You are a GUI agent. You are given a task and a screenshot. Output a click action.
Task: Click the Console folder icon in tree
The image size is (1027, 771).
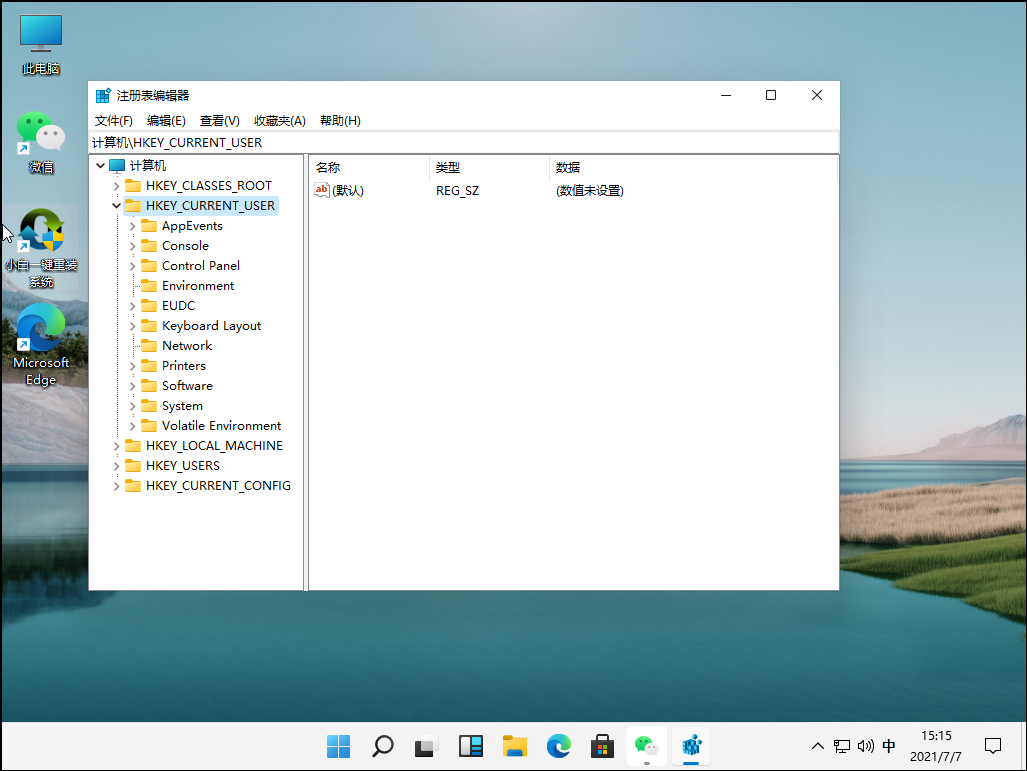[x=148, y=245]
